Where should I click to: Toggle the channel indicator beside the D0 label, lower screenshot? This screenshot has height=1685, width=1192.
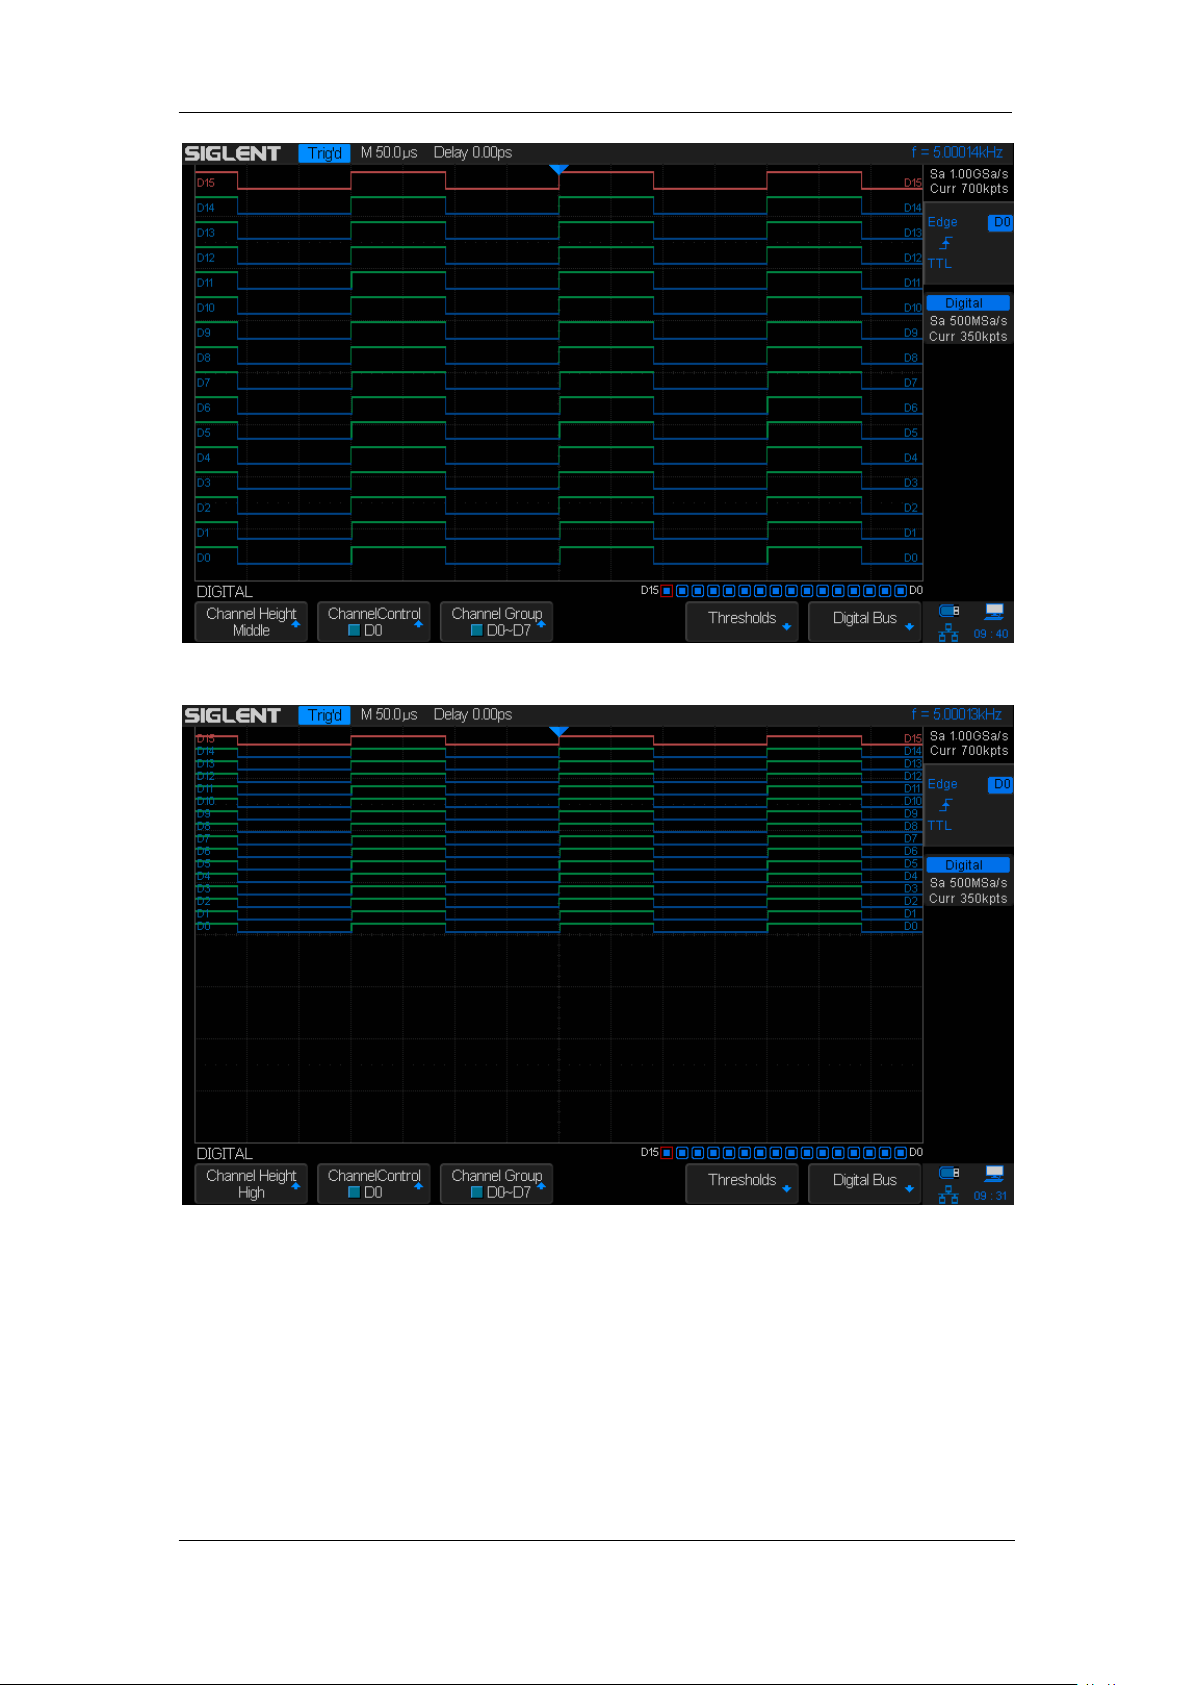pyautogui.click(x=901, y=1153)
